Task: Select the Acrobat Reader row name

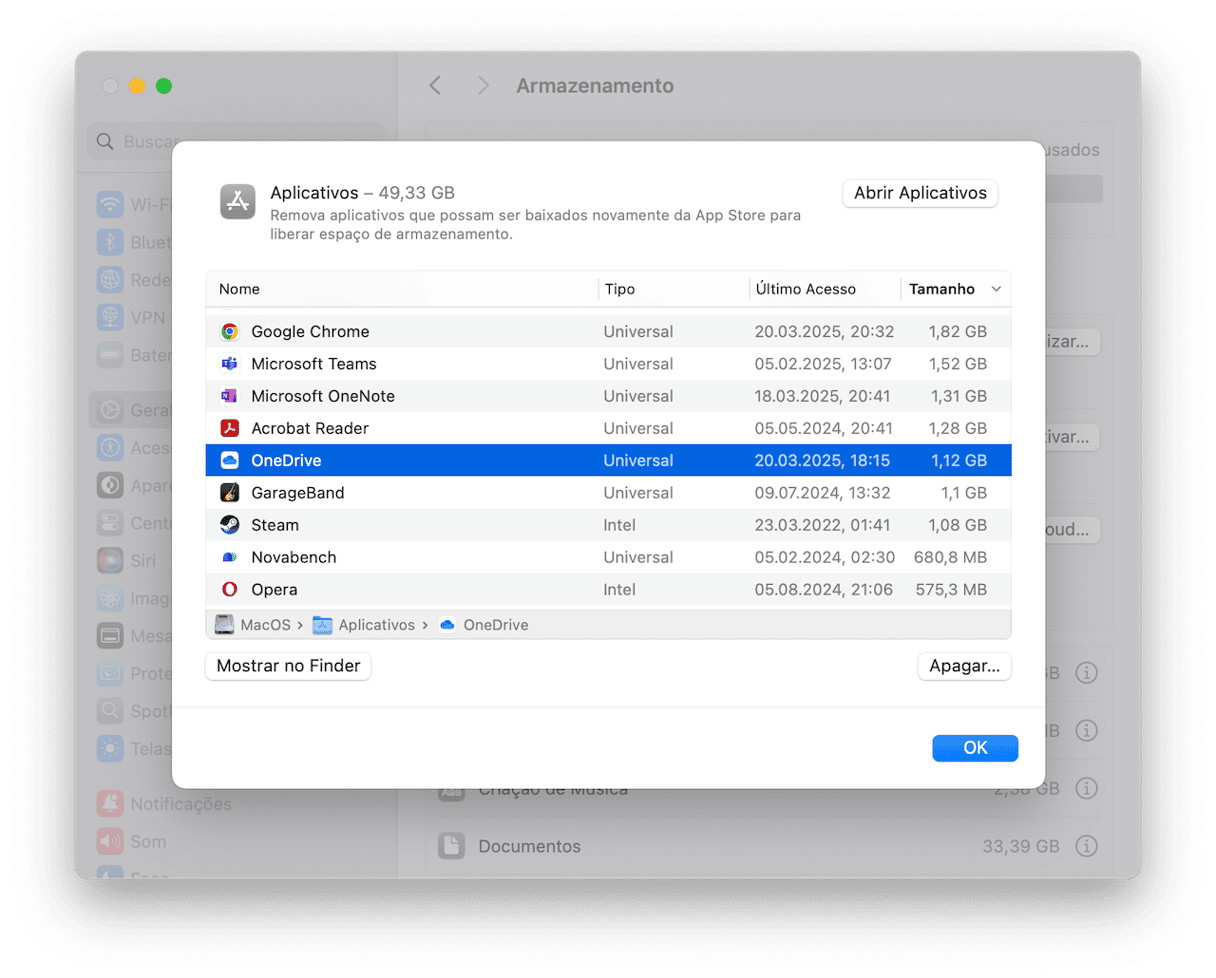Action: point(310,428)
